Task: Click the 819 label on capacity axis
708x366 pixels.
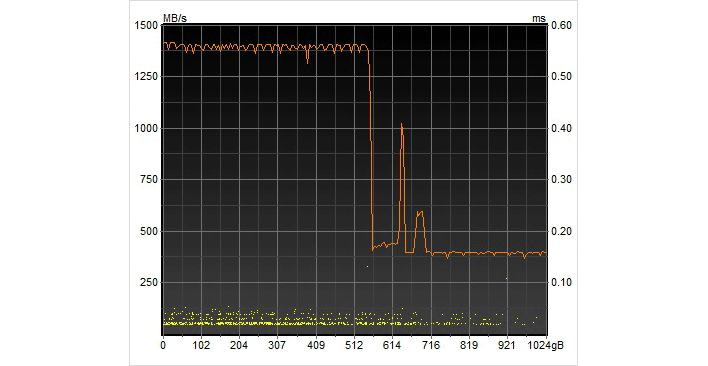Action: click(470, 346)
